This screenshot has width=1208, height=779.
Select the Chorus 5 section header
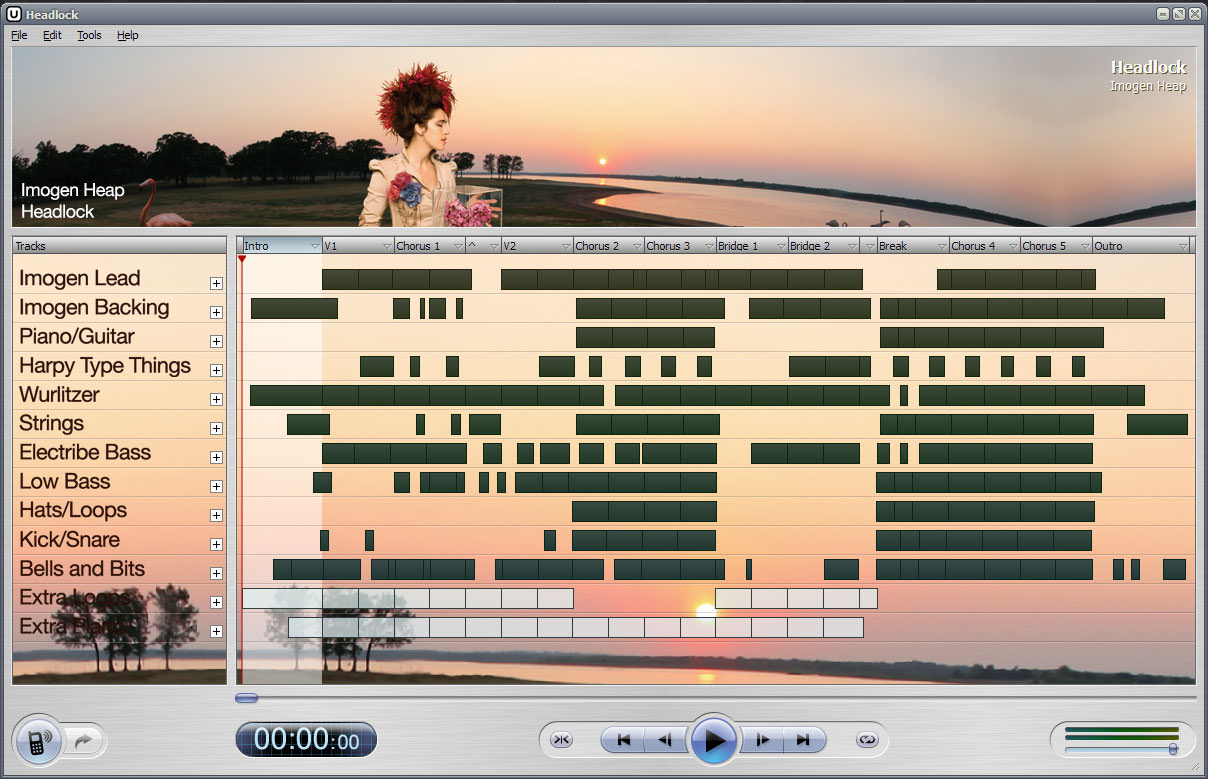(x=1055, y=246)
